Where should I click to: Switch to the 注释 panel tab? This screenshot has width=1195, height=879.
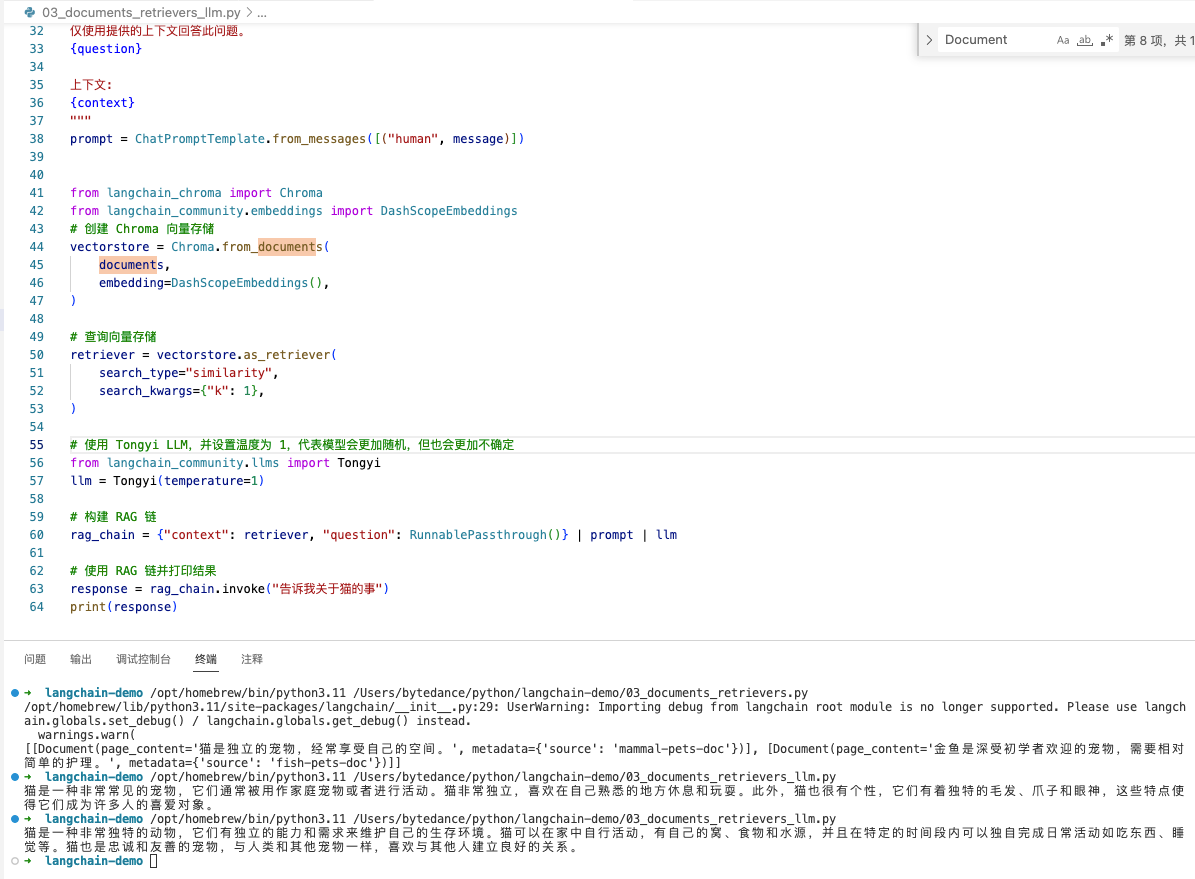(251, 659)
